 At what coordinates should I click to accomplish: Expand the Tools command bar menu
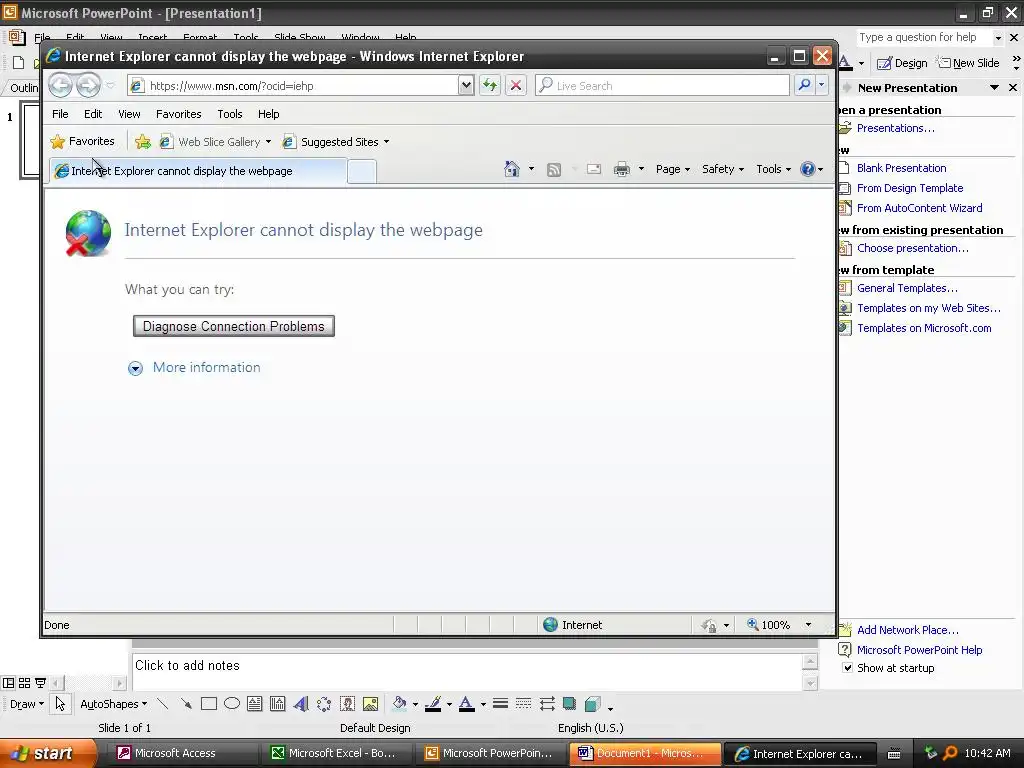[x=773, y=169]
